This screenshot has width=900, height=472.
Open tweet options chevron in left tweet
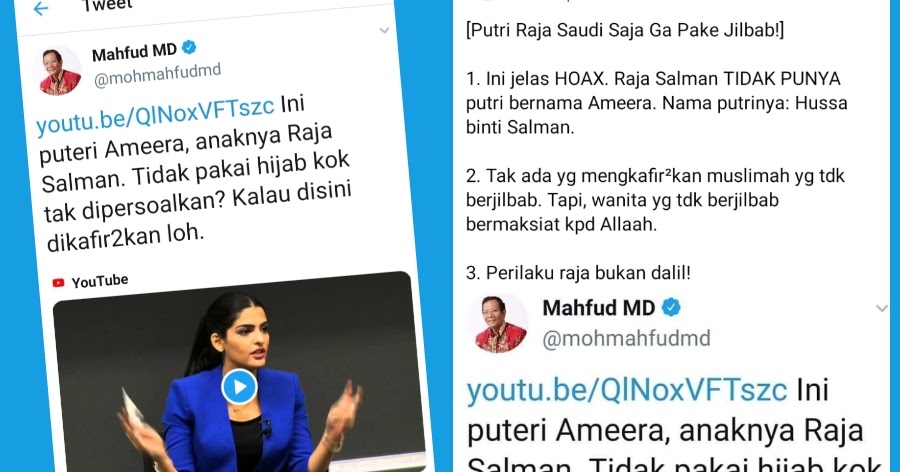[385, 30]
